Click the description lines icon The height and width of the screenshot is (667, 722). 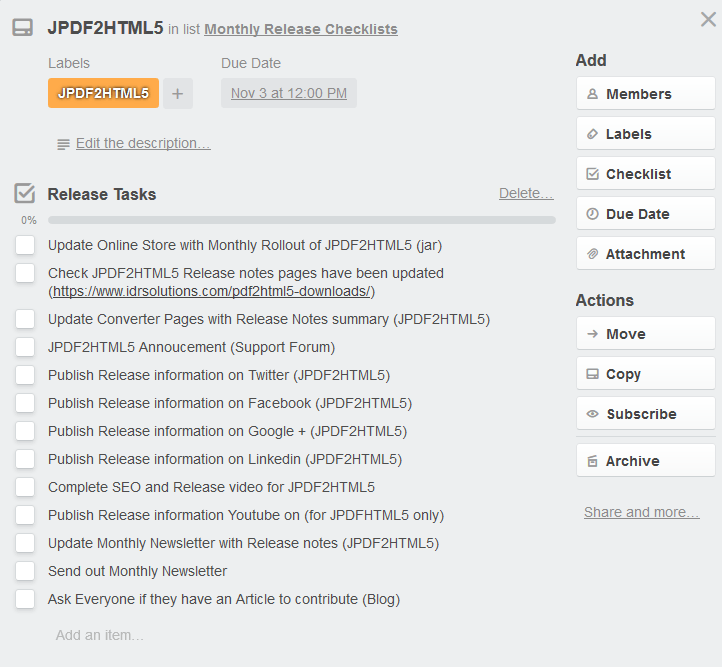pyautogui.click(x=63, y=145)
